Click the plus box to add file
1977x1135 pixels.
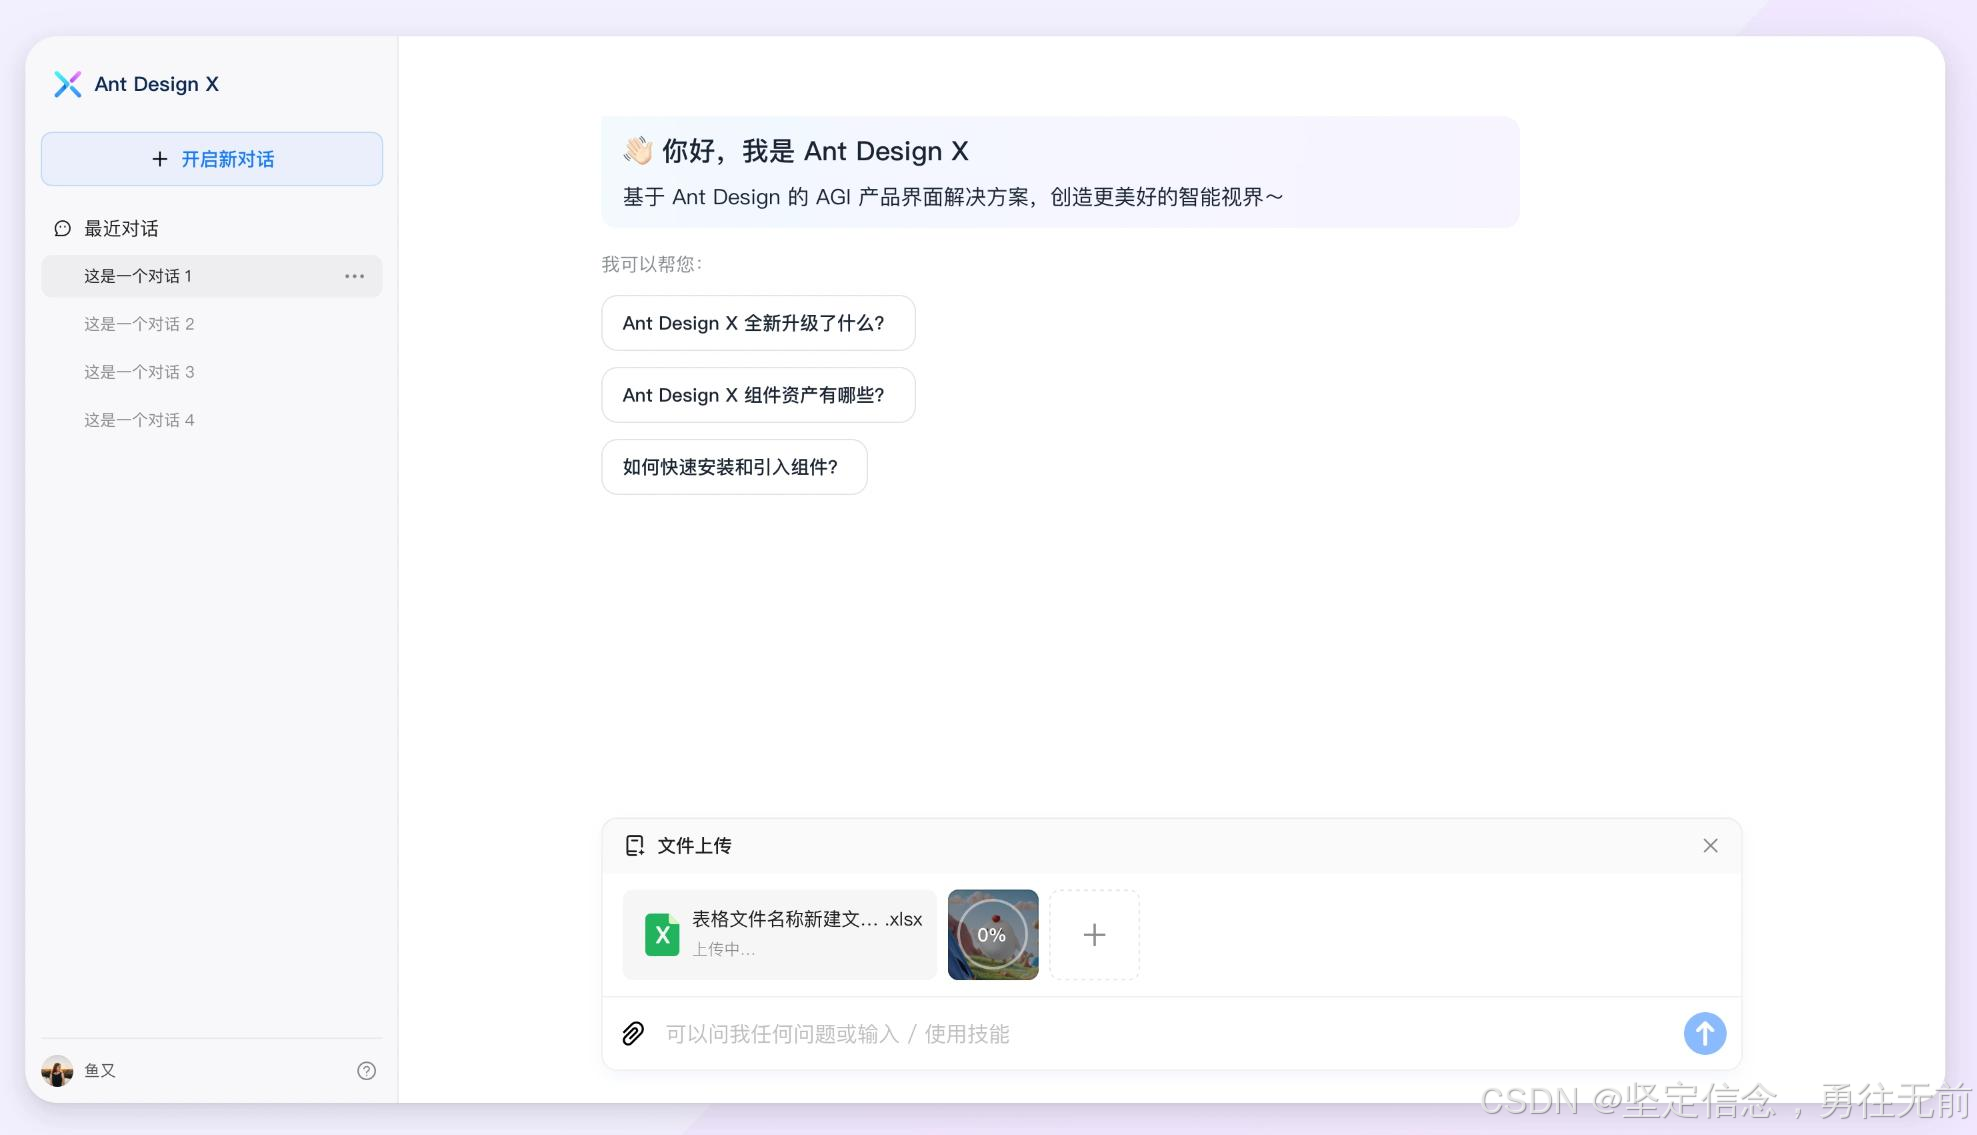[1094, 935]
